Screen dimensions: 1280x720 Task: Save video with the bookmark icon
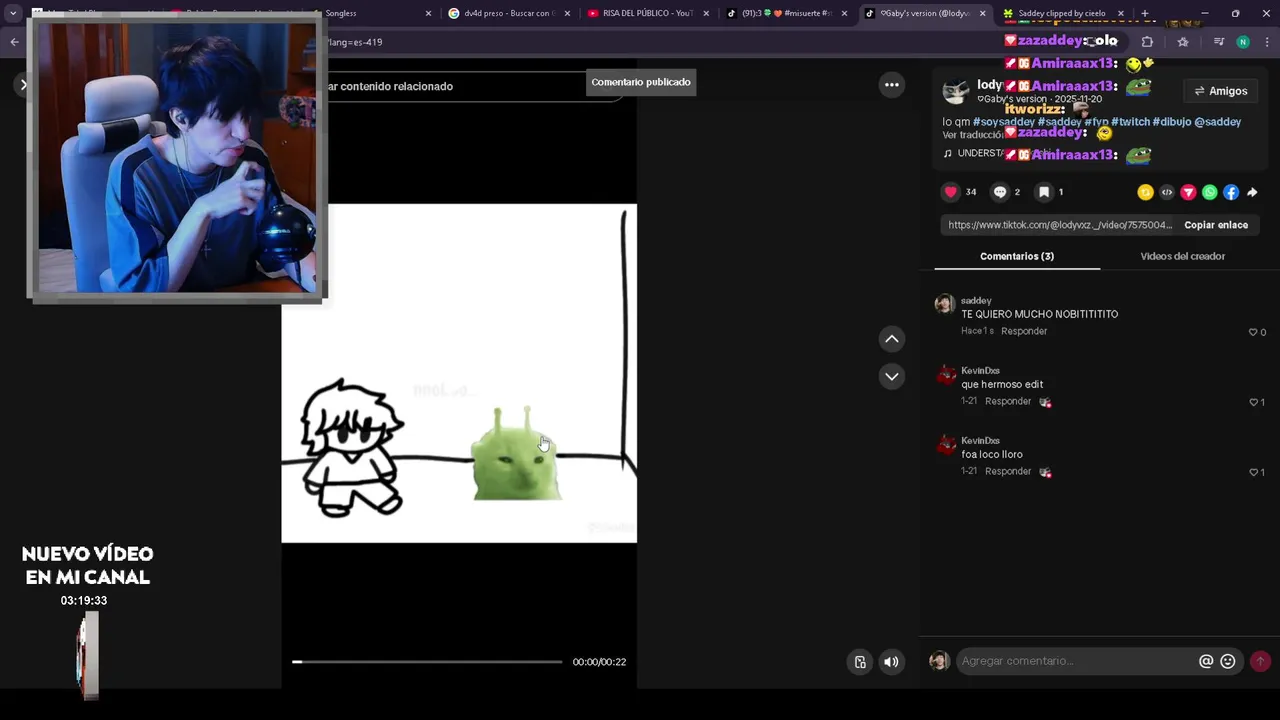pyautogui.click(x=1043, y=192)
